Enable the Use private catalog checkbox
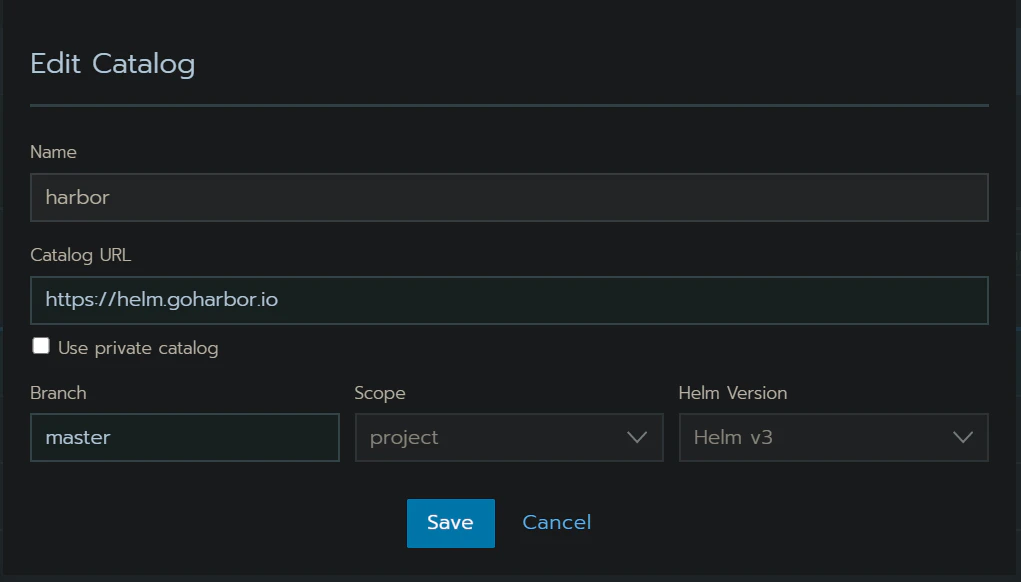Viewport: 1021px width, 582px height. [41, 346]
